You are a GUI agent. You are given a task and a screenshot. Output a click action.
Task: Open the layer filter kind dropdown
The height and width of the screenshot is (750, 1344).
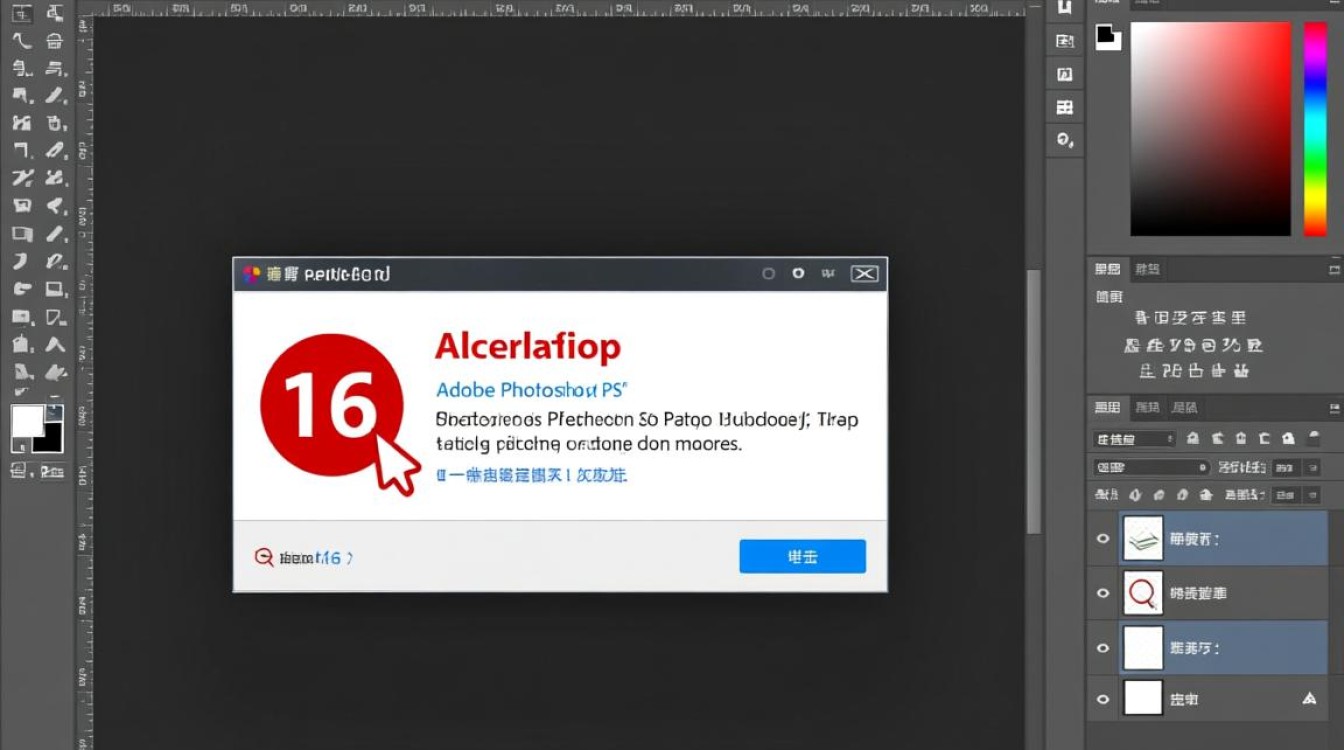click(x=1134, y=439)
